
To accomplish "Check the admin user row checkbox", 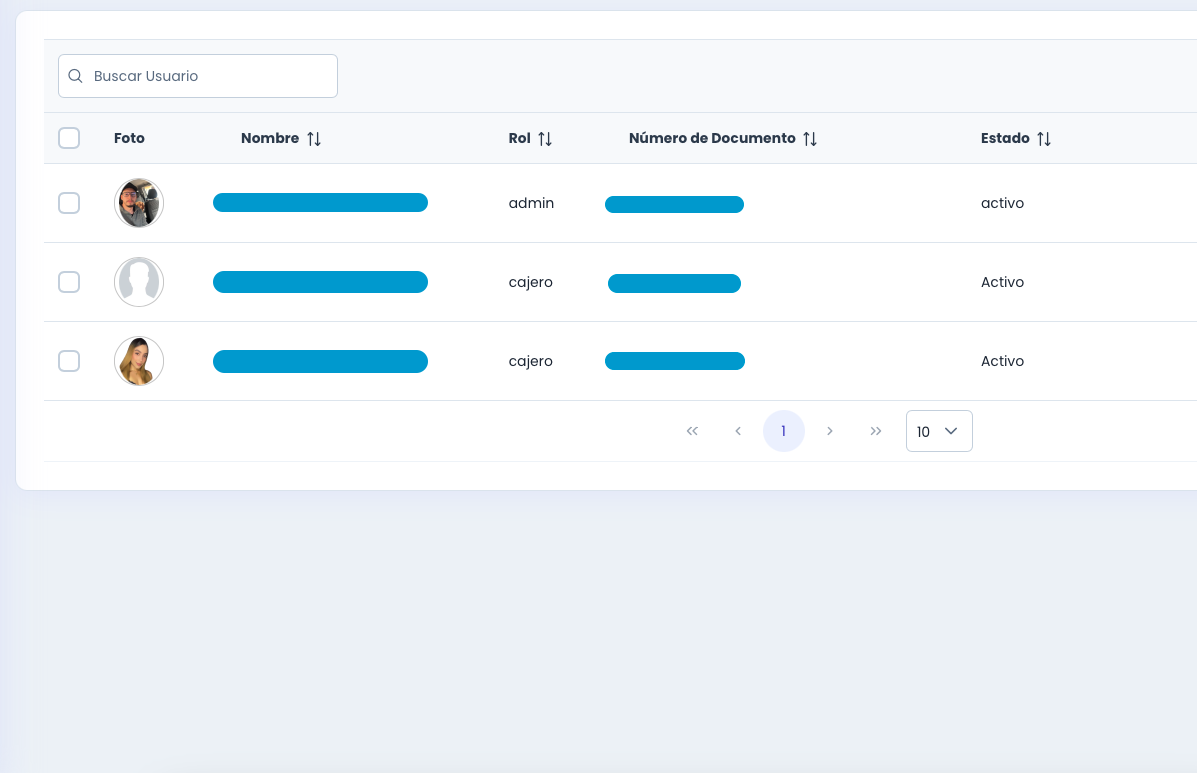I will 69,203.
